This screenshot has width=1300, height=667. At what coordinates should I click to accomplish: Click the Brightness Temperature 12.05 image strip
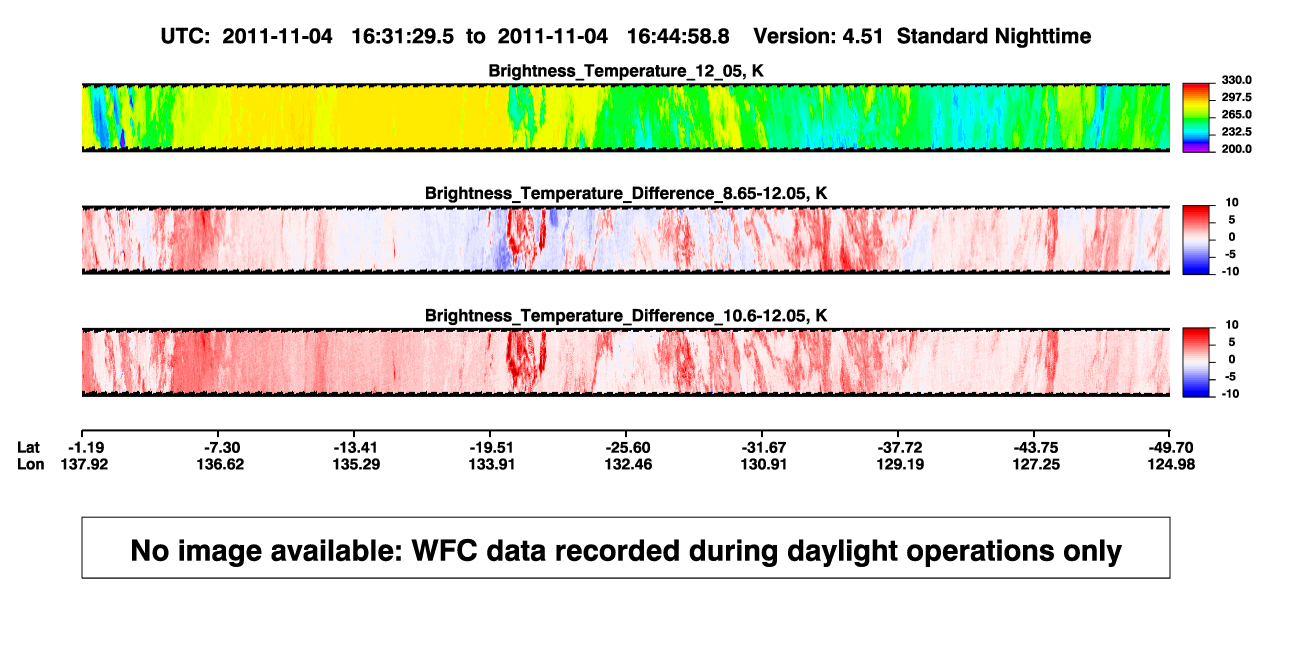(x=626, y=117)
